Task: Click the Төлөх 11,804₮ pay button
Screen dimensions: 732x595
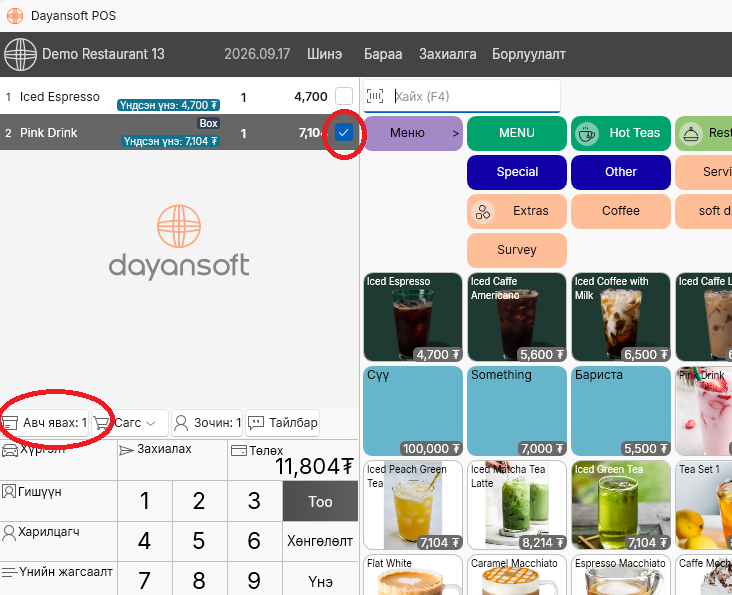Action: [293, 460]
